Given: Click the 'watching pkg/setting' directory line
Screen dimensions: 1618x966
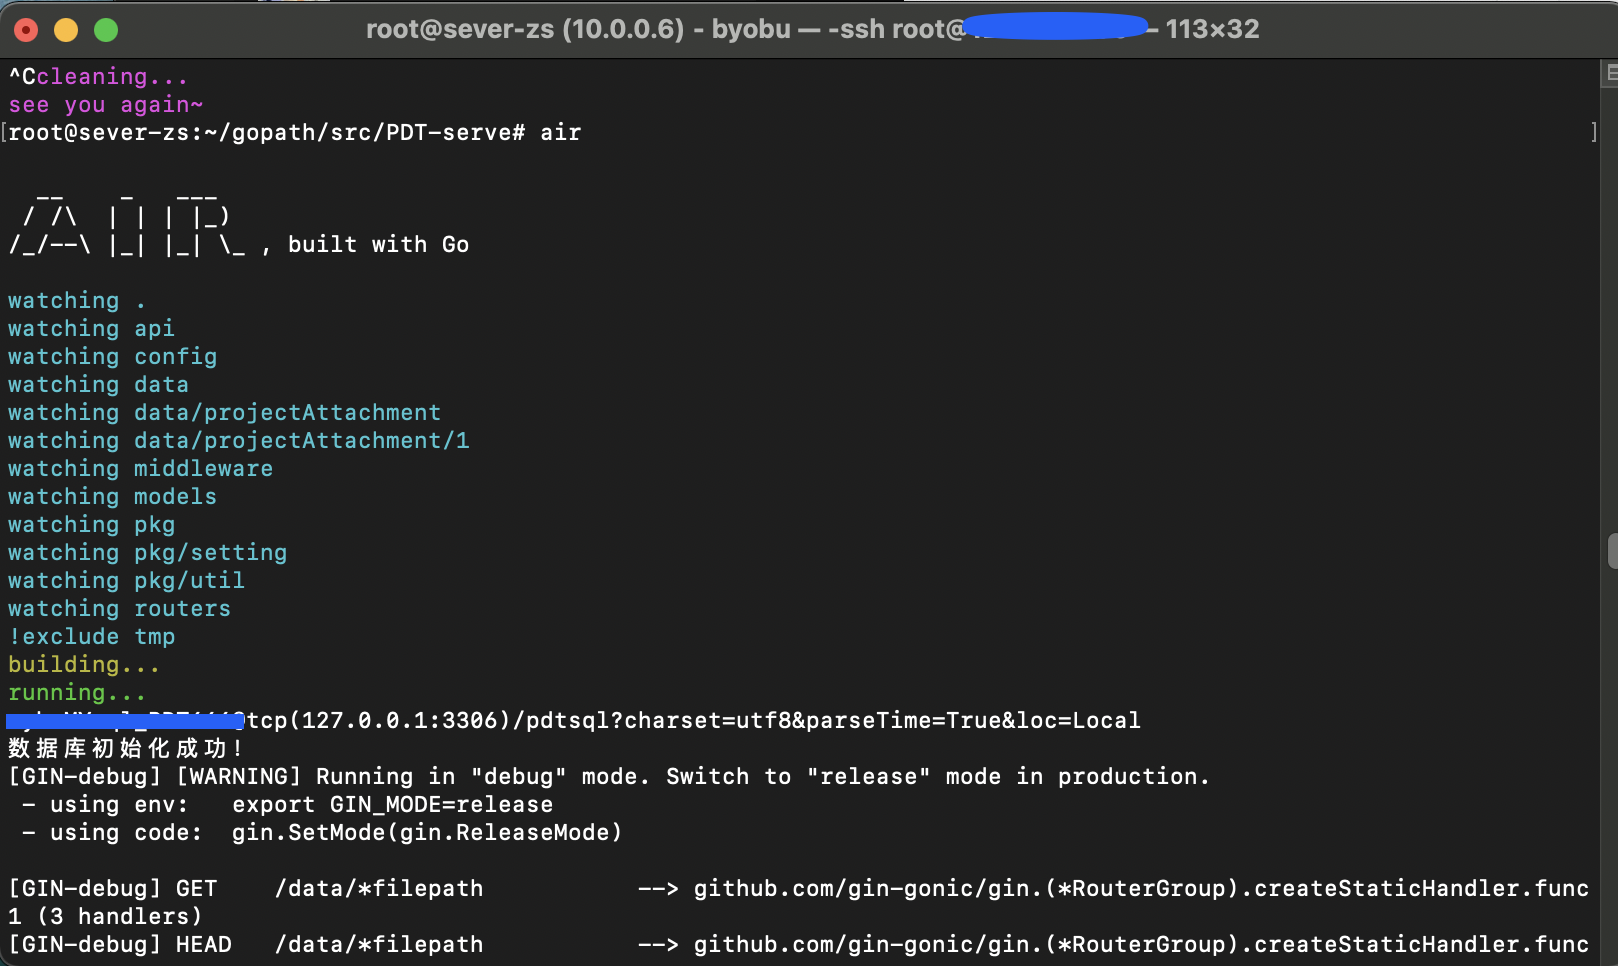Looking at the screenshot, I should 147,552.
